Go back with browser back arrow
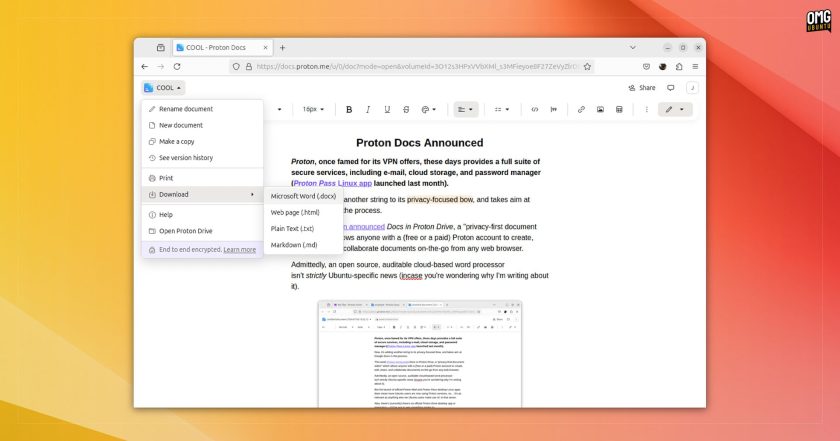The width and height of the screenshot is (840, 441). (x=145, y=66)
